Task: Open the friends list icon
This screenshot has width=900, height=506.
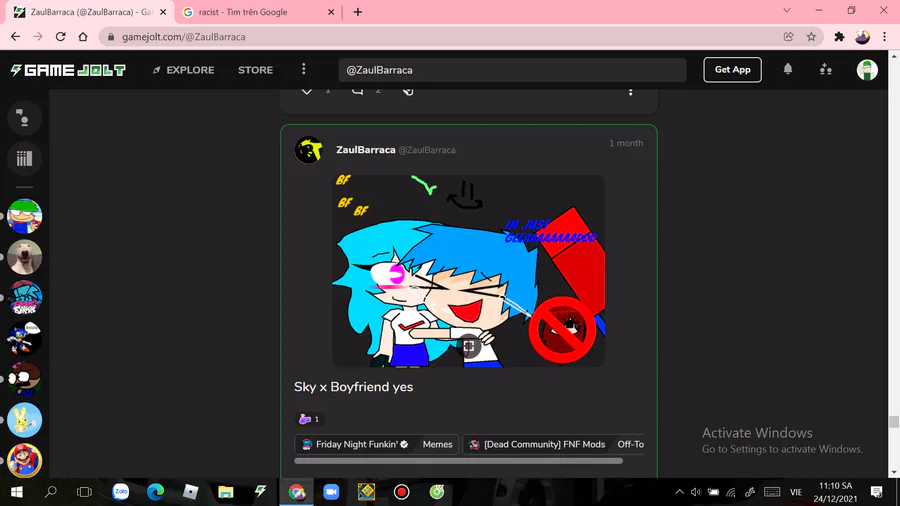Action: coord(825,69)
